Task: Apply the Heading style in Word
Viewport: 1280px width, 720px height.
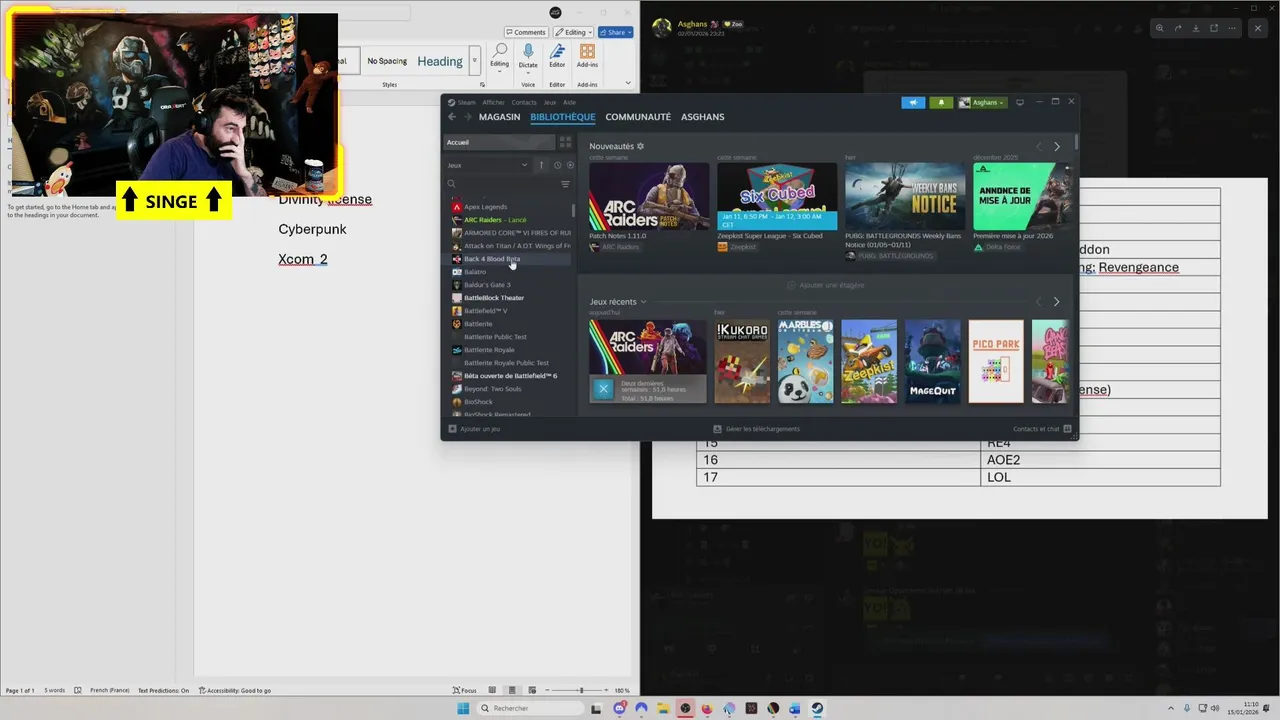Action: 440,61
